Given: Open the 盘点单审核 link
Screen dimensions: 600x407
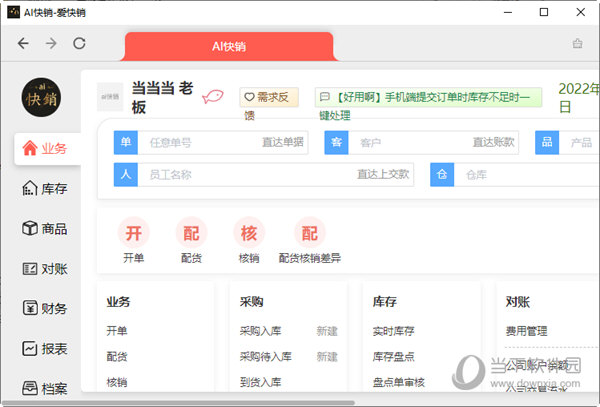Looking at the screenshot, I should 399,382.
